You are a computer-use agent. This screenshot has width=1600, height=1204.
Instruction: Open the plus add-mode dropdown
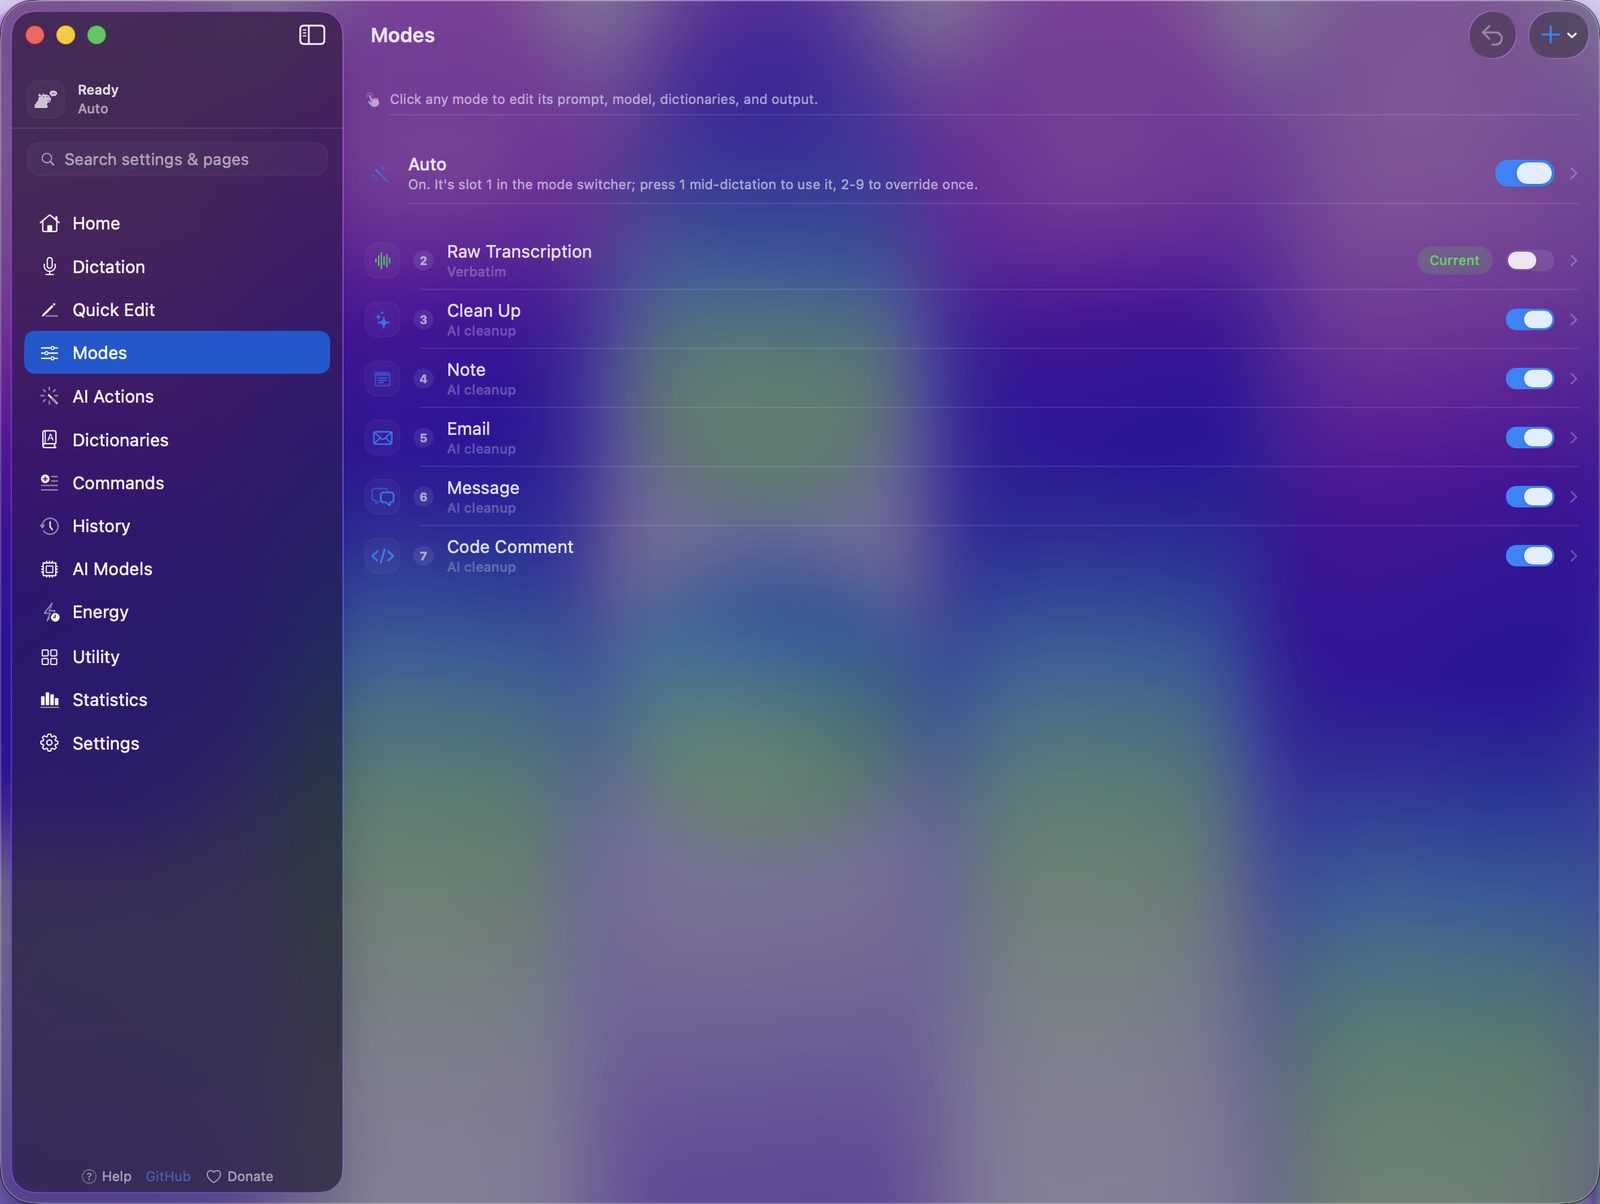[1558, 35]
